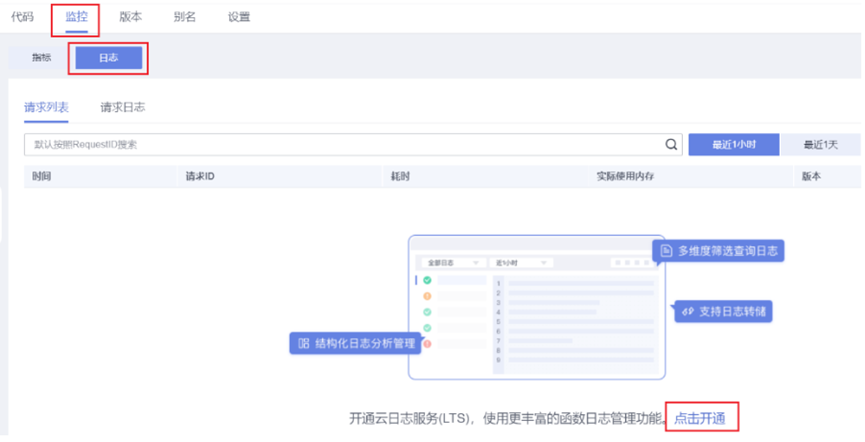Select the 指标 sub-tab
The image size is (865, 442).
pos(41,57)
